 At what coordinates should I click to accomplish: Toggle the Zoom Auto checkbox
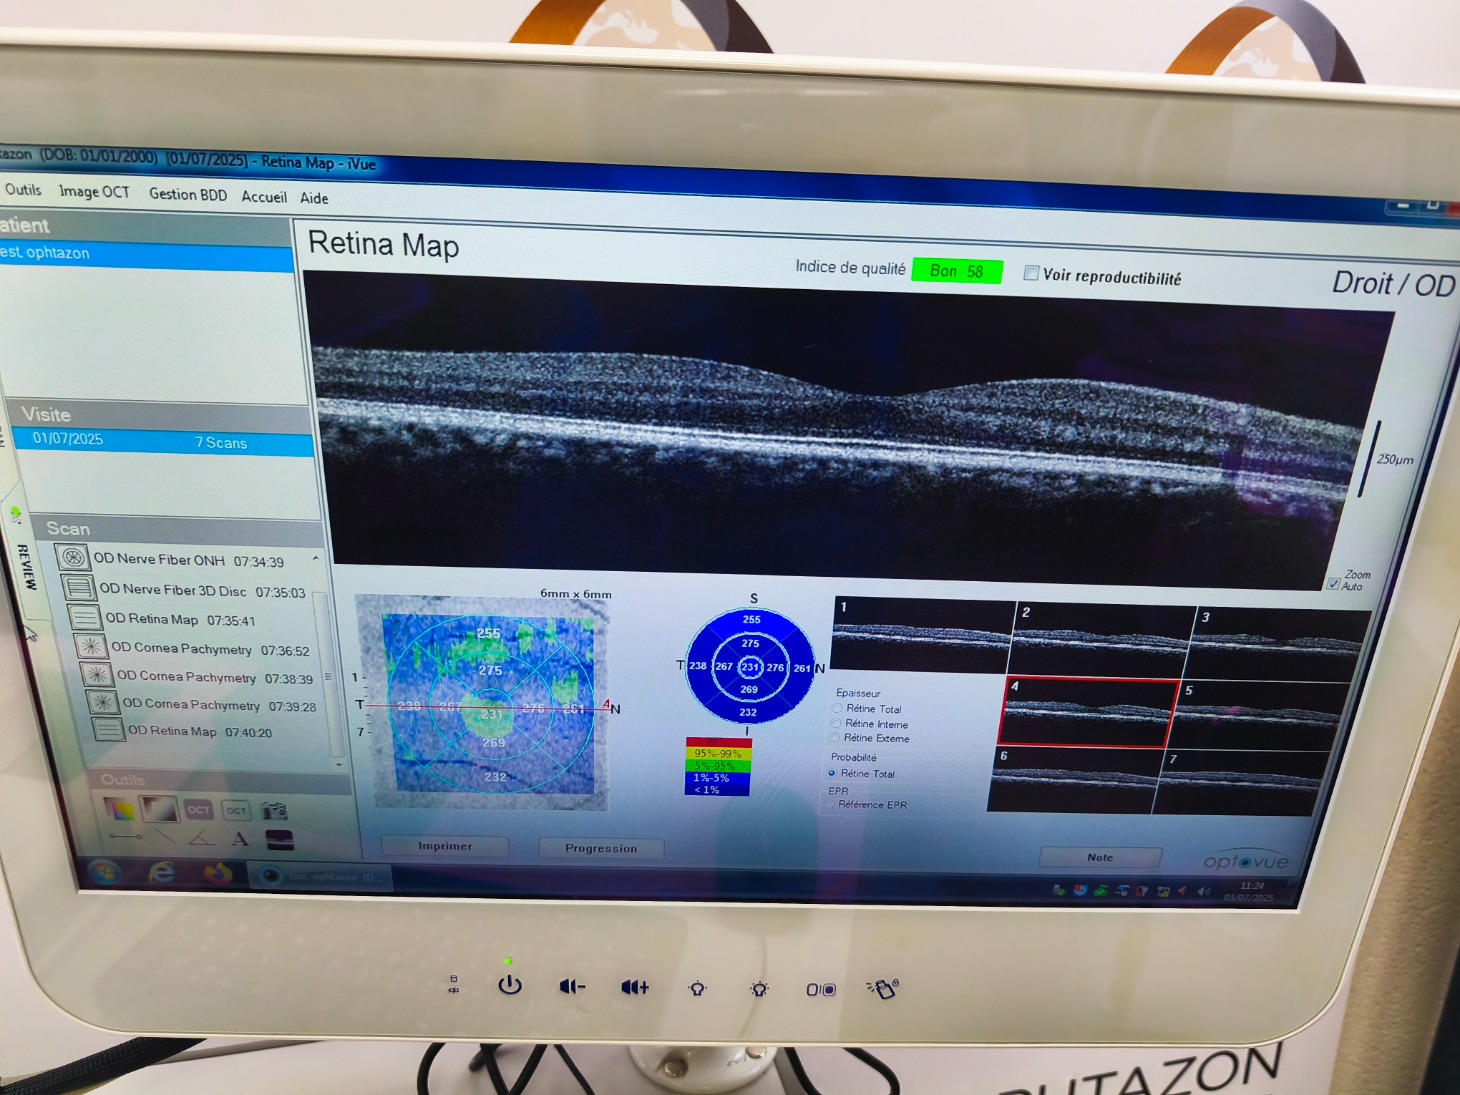click(x=1333, y=584)
